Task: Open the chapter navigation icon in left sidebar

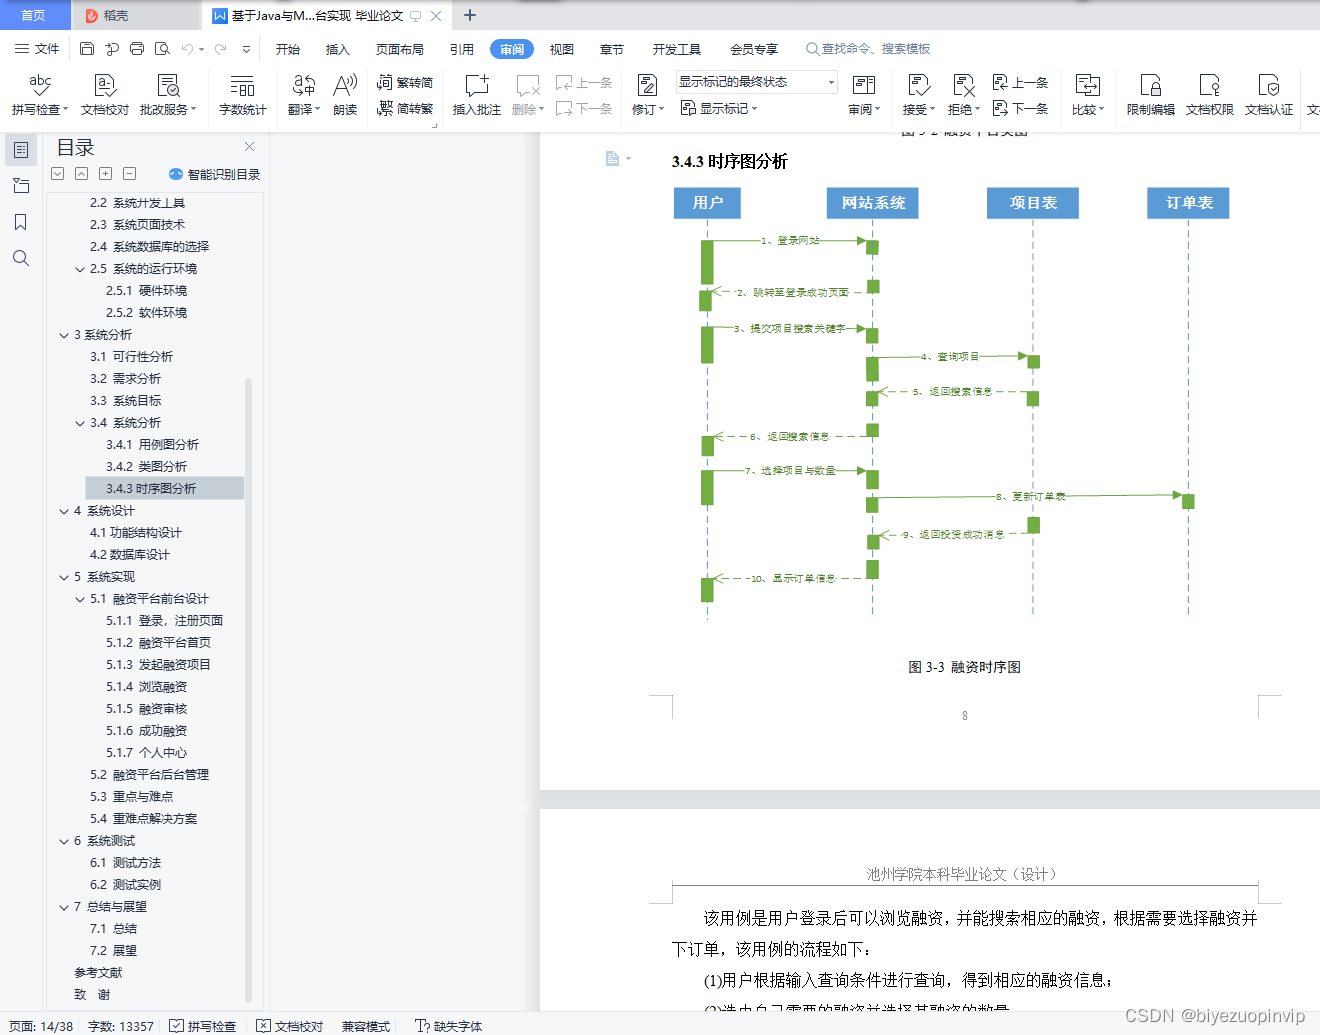Action: (21, 186)
